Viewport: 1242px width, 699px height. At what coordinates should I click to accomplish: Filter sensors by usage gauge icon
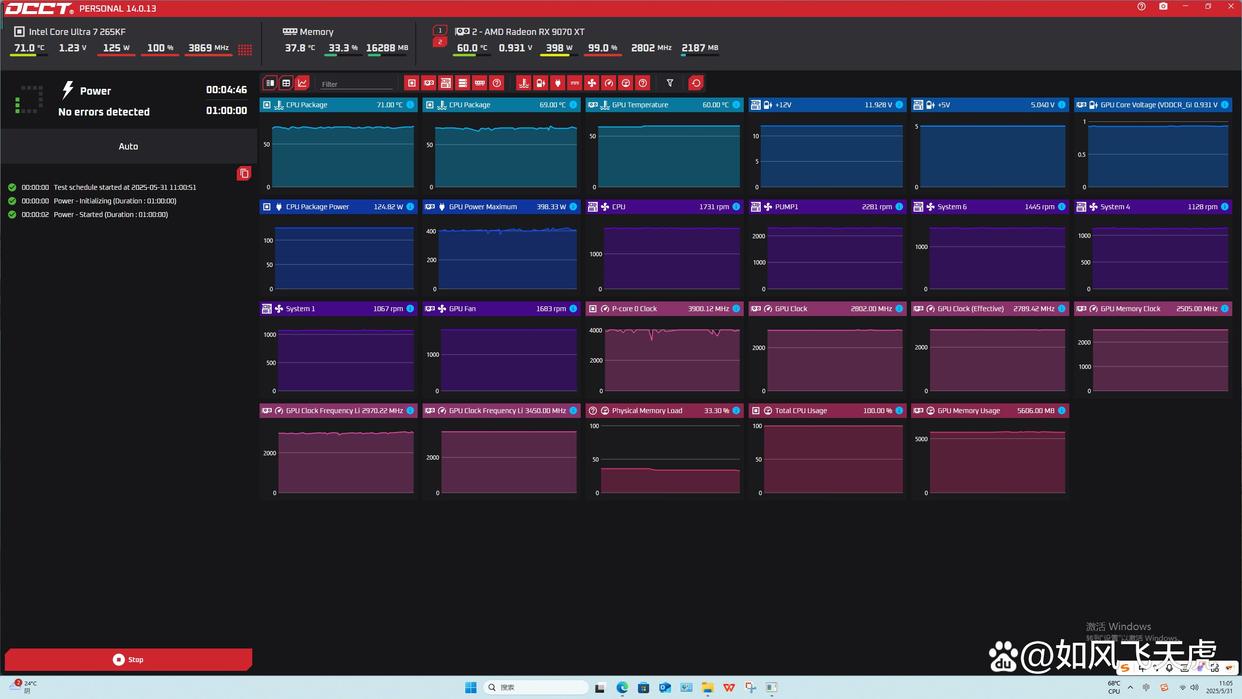click(625, 83)
